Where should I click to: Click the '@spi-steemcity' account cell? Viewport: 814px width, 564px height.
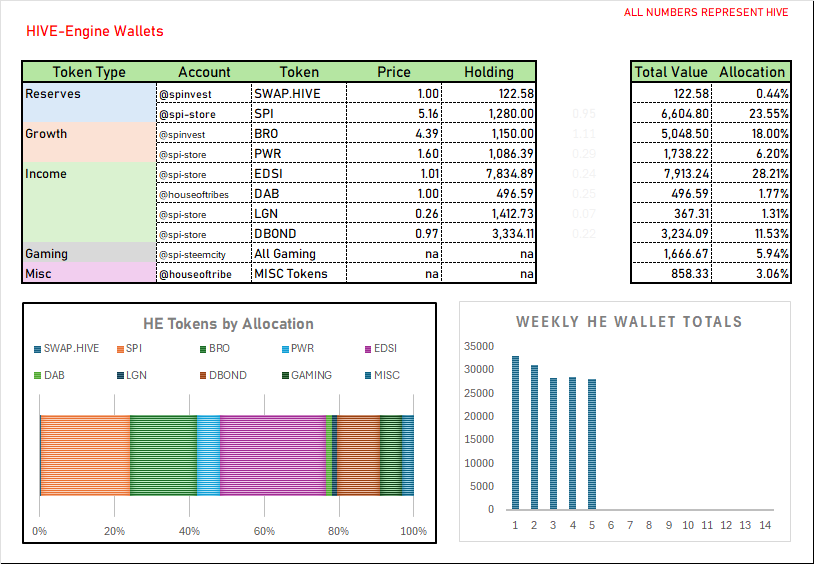coord(204,254)
